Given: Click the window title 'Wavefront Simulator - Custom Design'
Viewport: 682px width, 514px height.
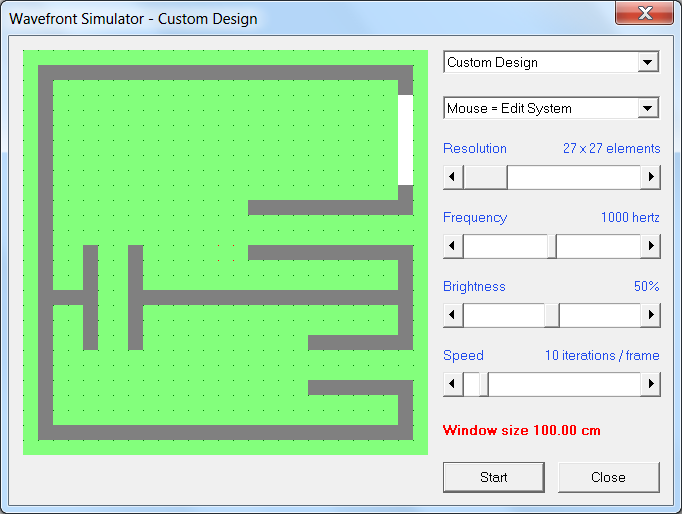Looking at the screenshot, I should pyautogui.click(x=133, y=19).
